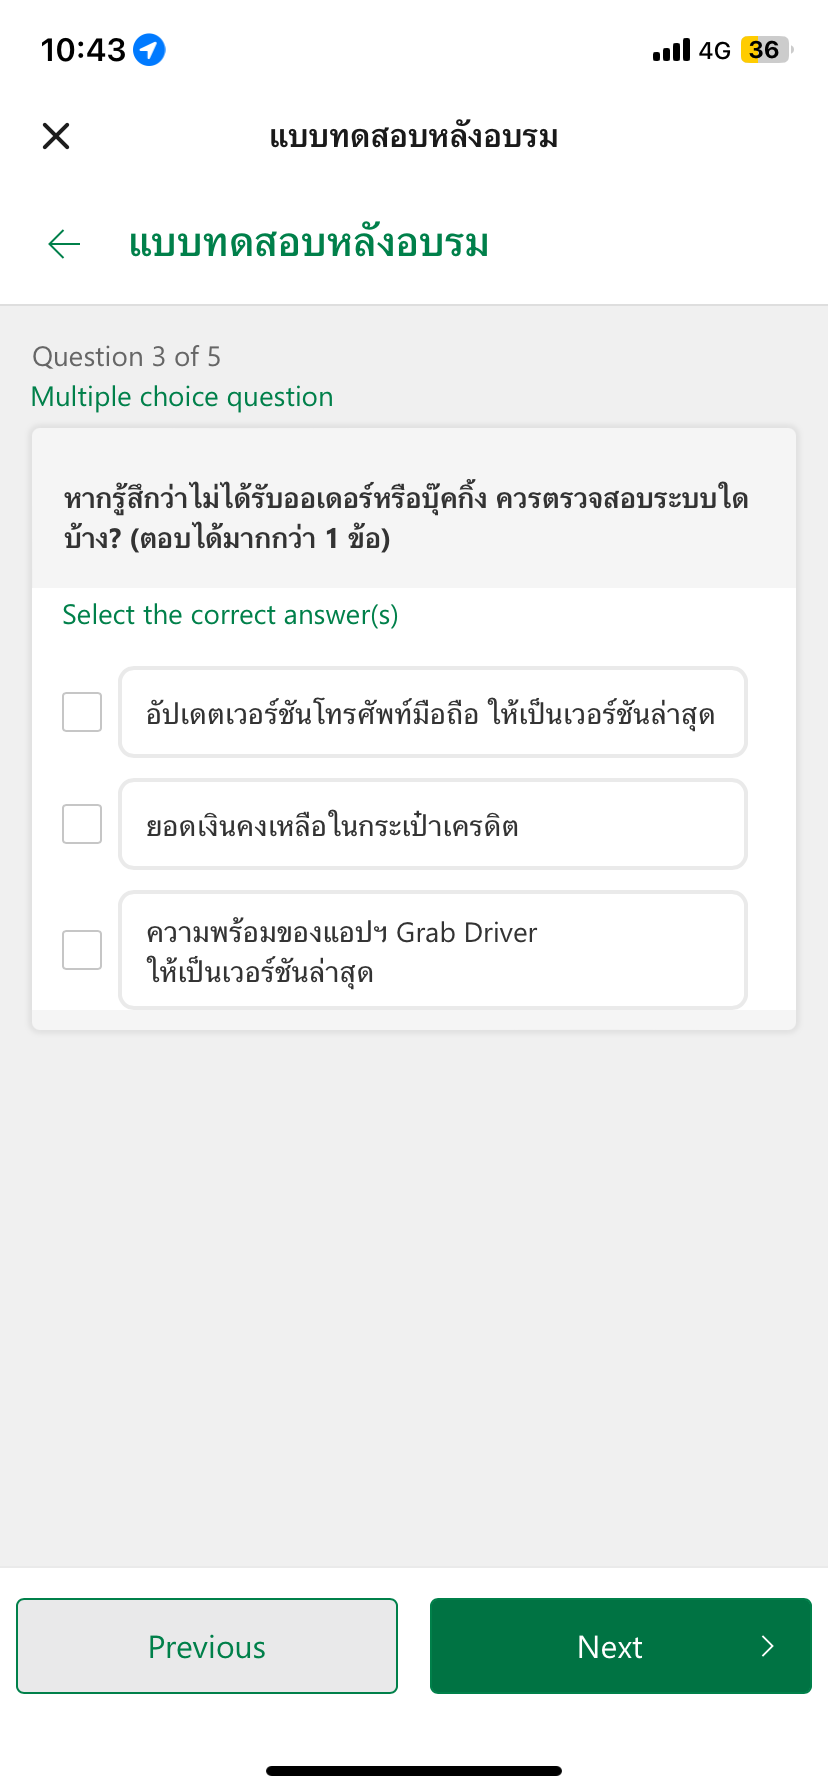Check the box for Grab Driver app readiness
The height and width of the screenshot is (1792, 828).
82,950
